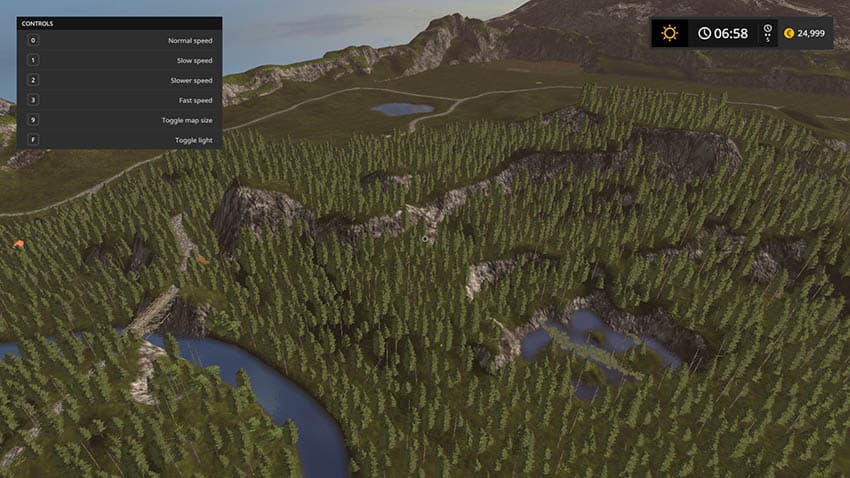This screenshot has width=850, height=478.
Task: Click the CONTROLS panel header
Action: 119,23
